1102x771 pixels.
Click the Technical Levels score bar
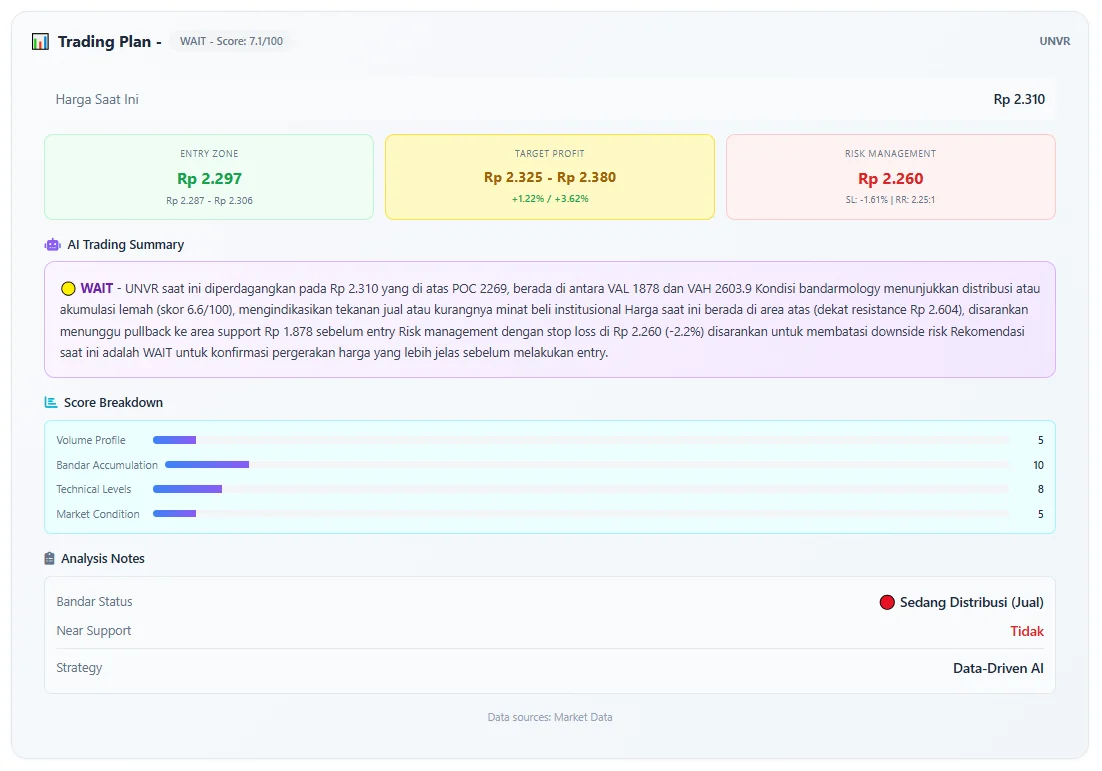click(x=580, y=489)
